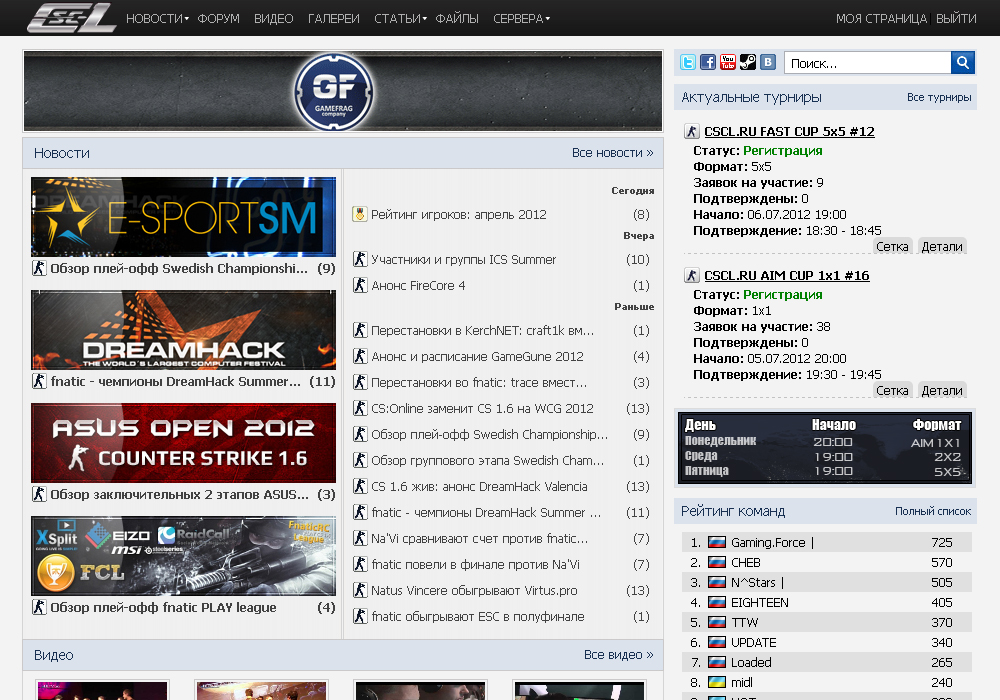Click the CSCL site logo
The height and width of the screenshot is (700, 1000).
click(71, 18)
